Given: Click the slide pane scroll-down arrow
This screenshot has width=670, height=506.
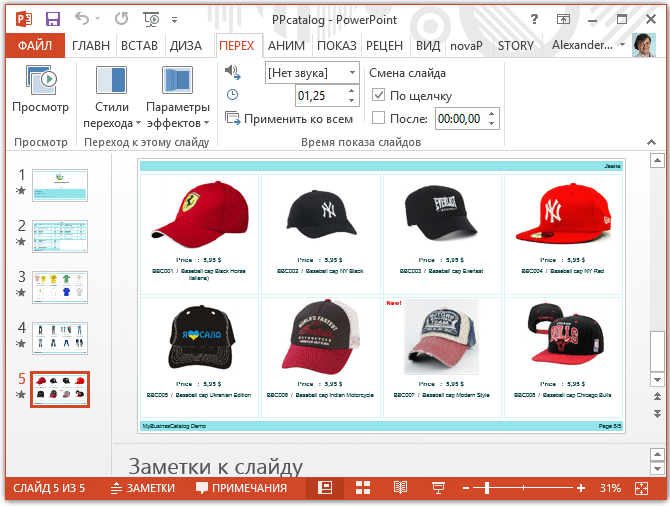Looking at the screenshot, I should point(657,380).
